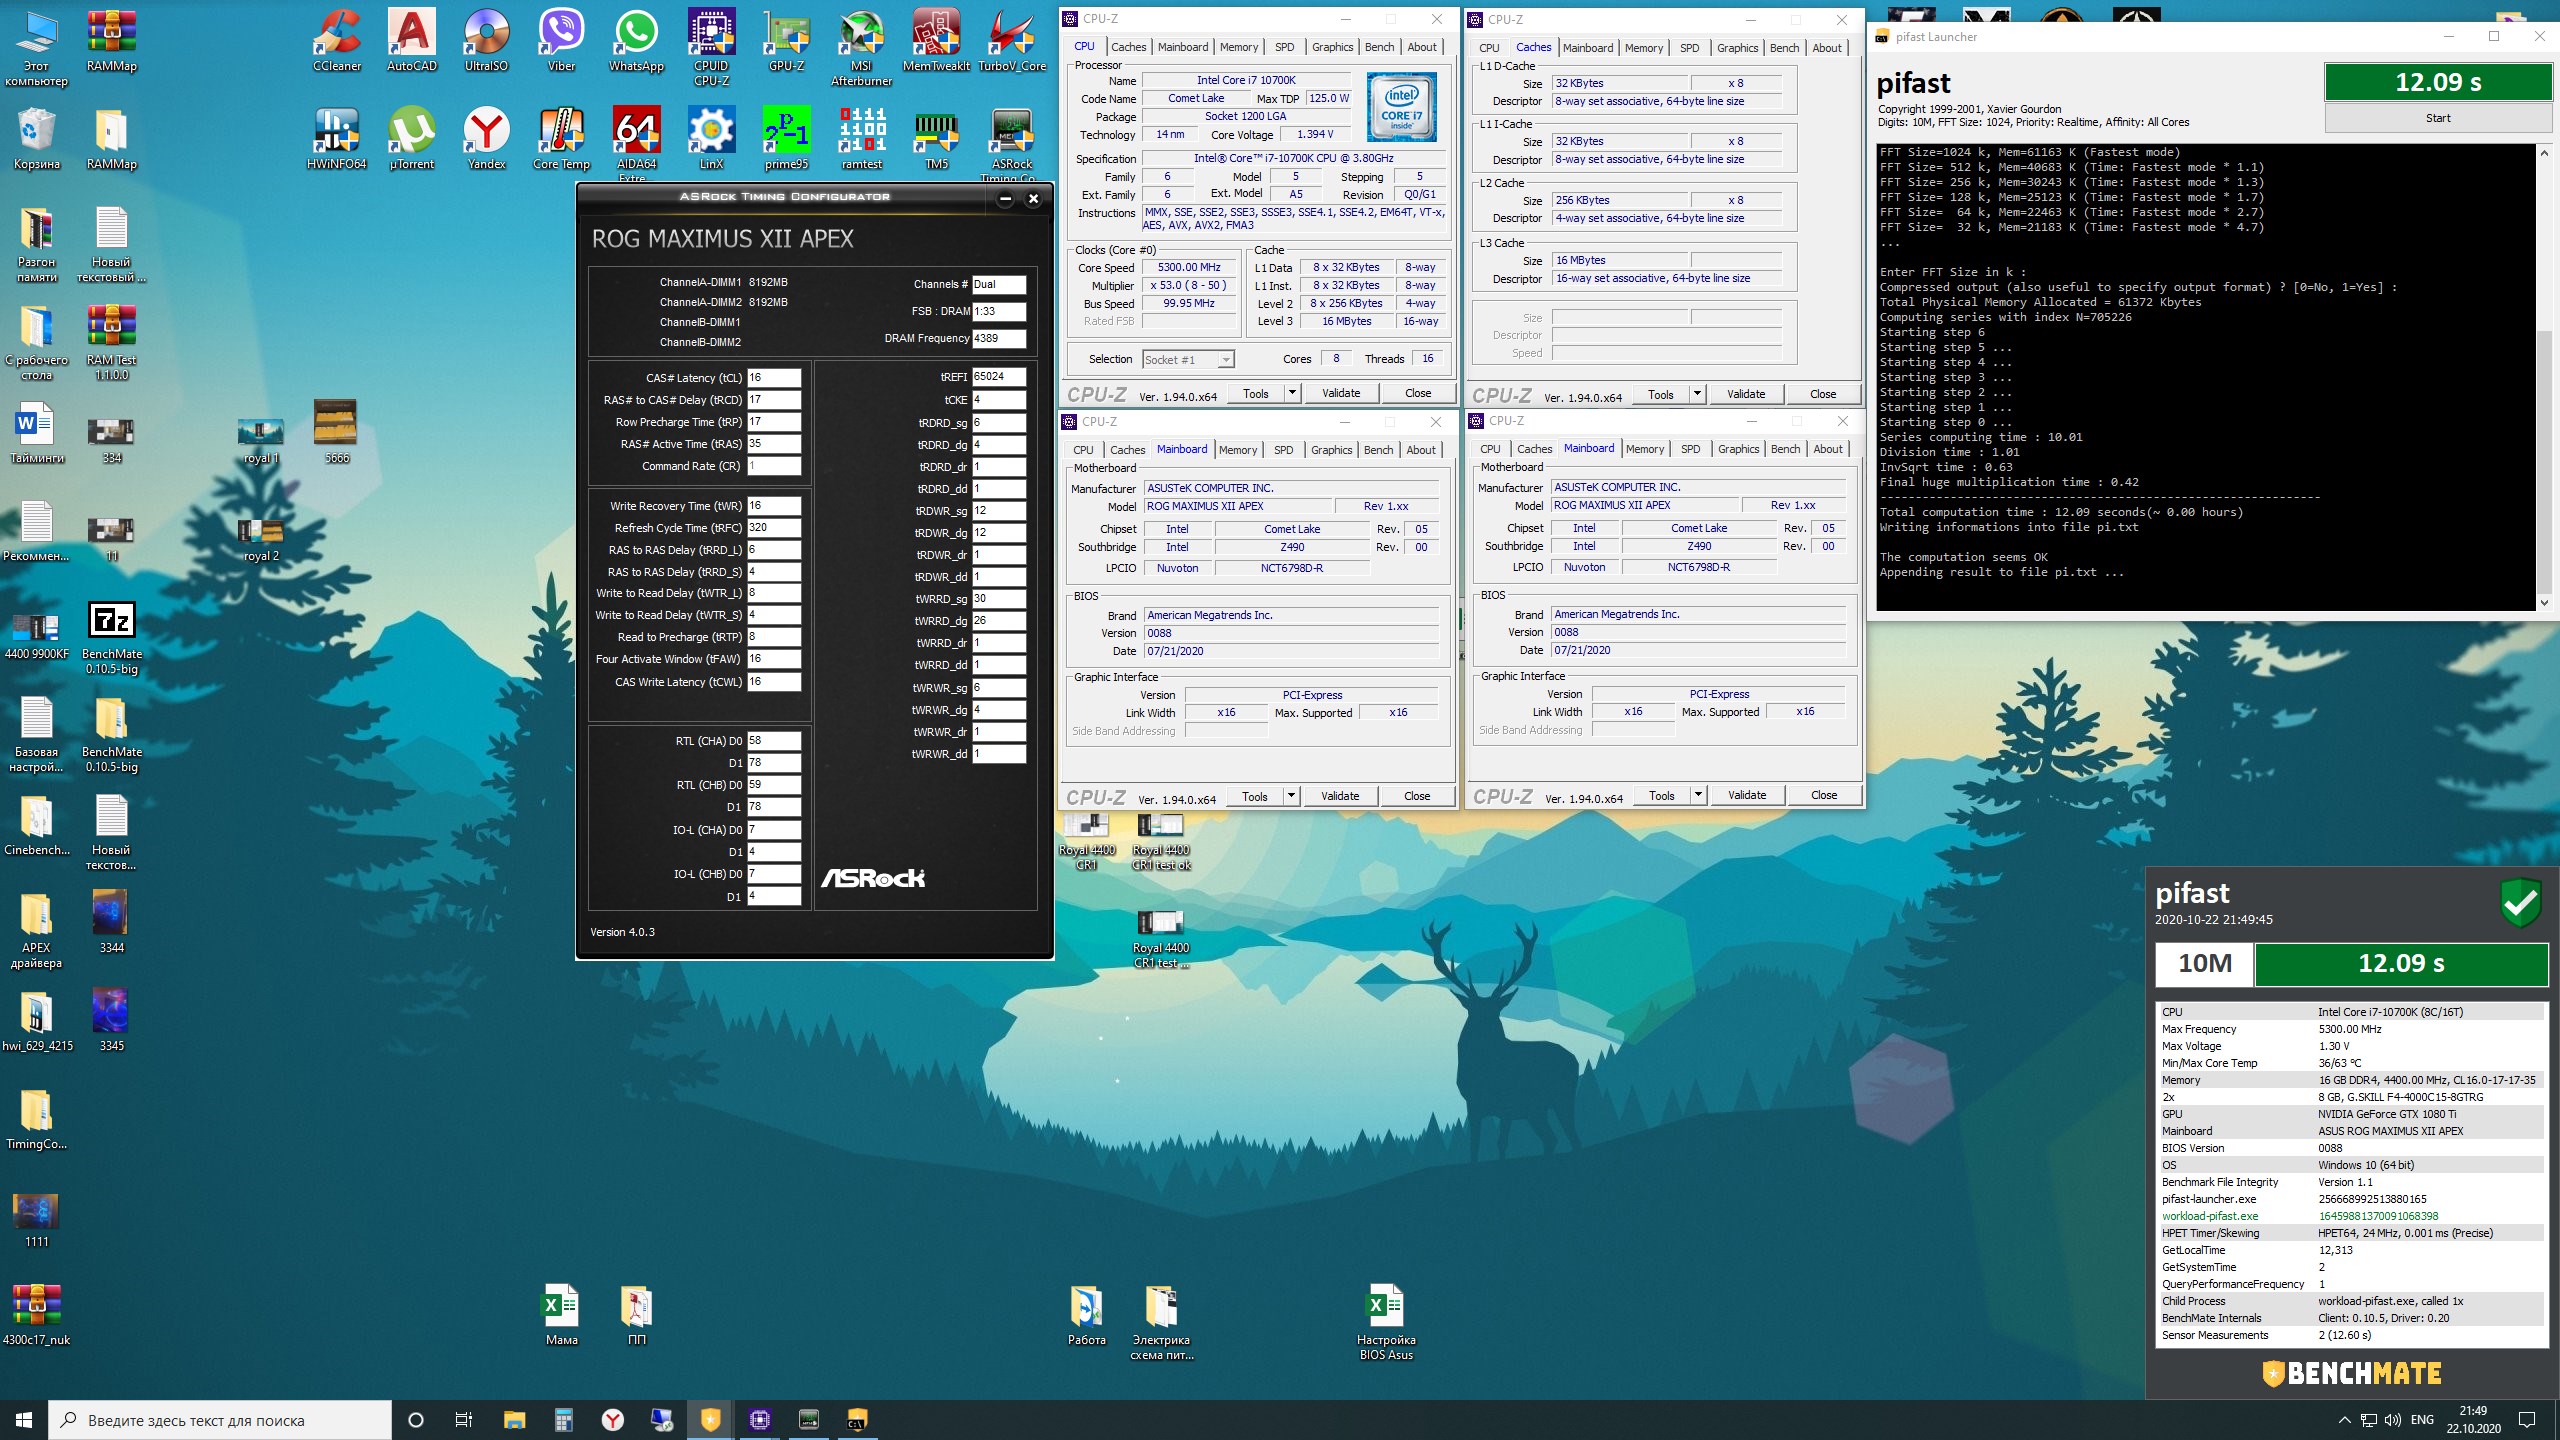Open the Core Temp desktop icon
The height and width of the screenshot is (1440, 2560).
point(561,138)
